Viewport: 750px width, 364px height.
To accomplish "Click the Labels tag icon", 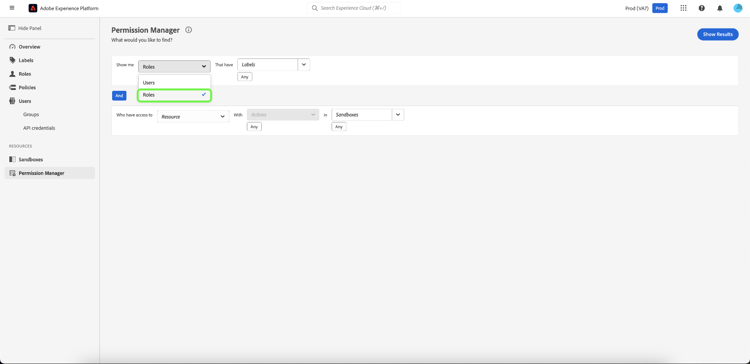I will pos(12,60).
